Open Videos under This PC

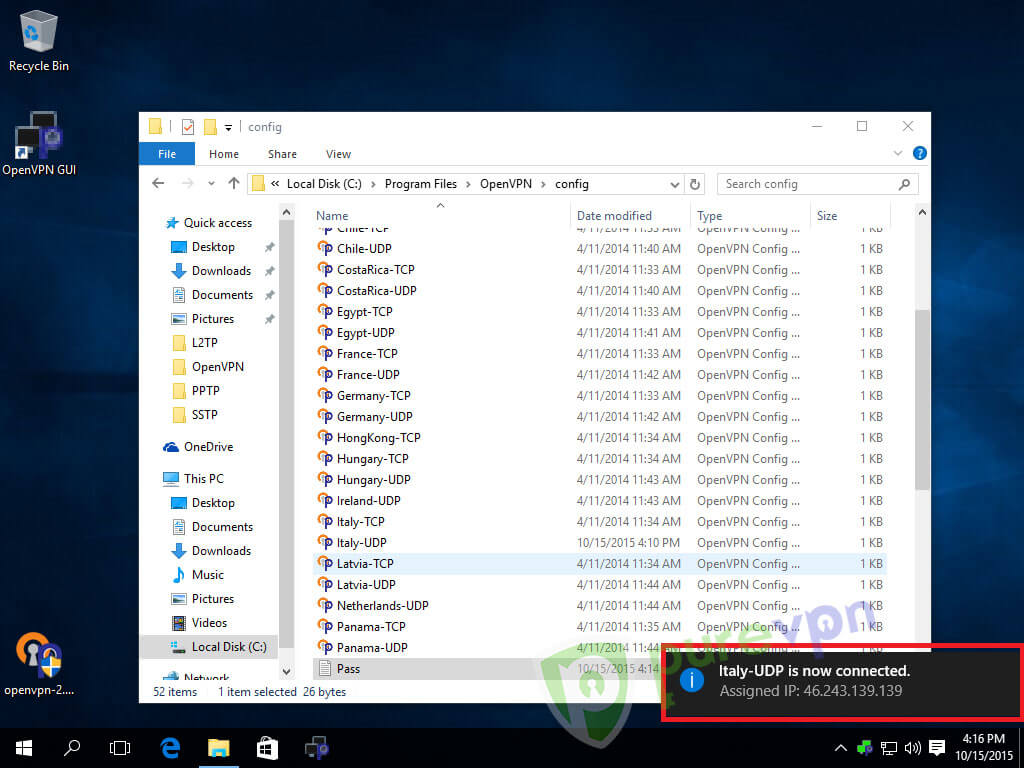click(209, 623)
